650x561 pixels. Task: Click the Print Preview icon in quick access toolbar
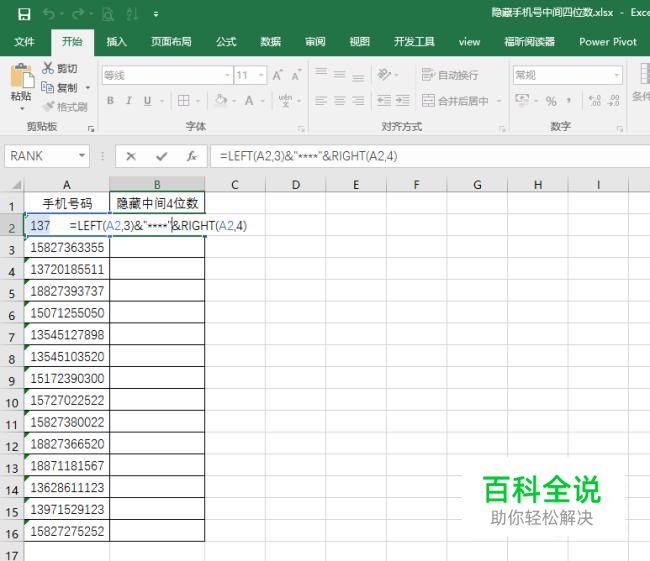point(108,15)
